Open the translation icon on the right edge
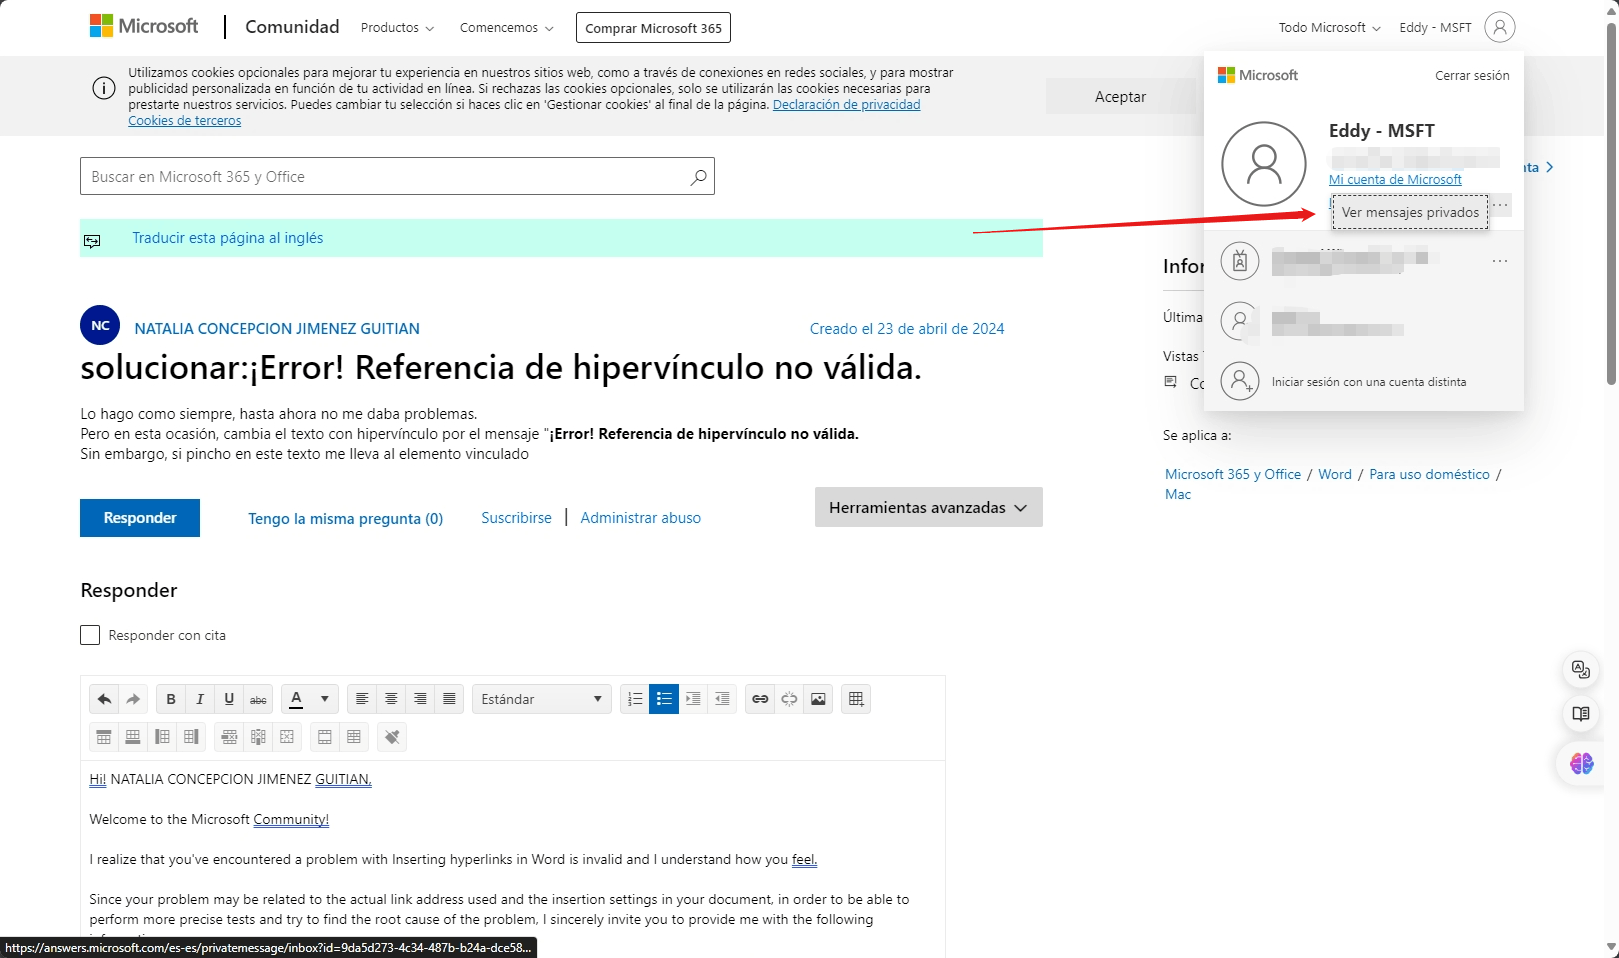The width and height of the screenshot is (1619, 958). 1581,669
